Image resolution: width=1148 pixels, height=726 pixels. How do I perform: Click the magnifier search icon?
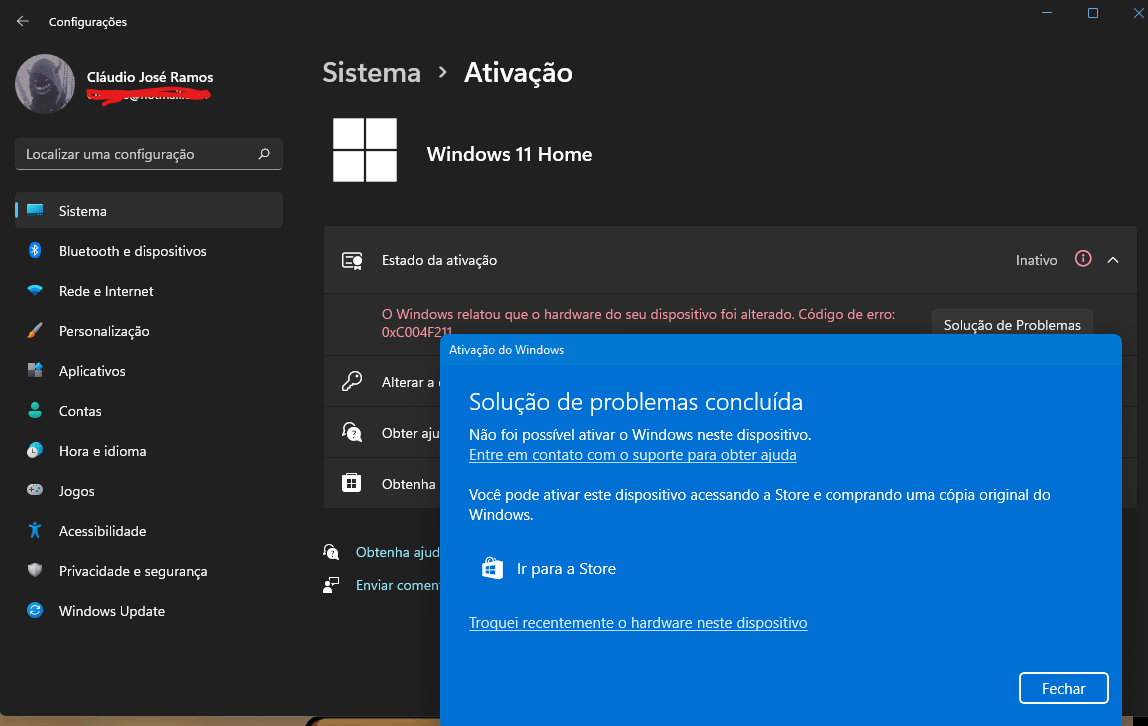tap(264, 154)
